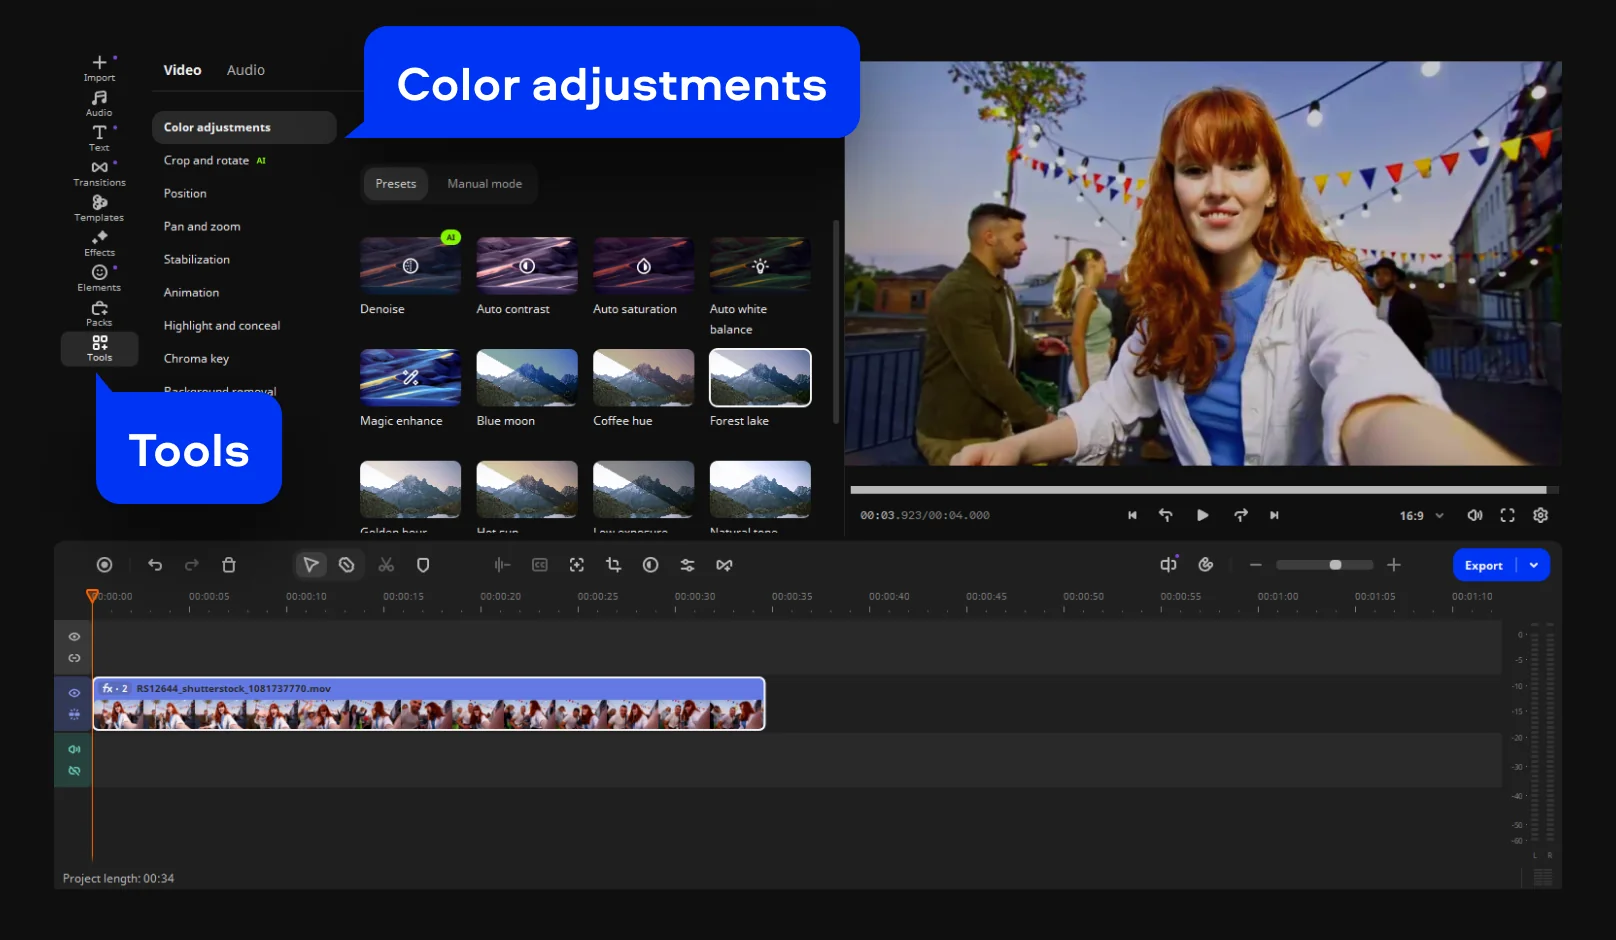The height and width of the screenshot is (940, 1616).
Task: Switch to Manual mode tab
Action: [x=484, y=184]
